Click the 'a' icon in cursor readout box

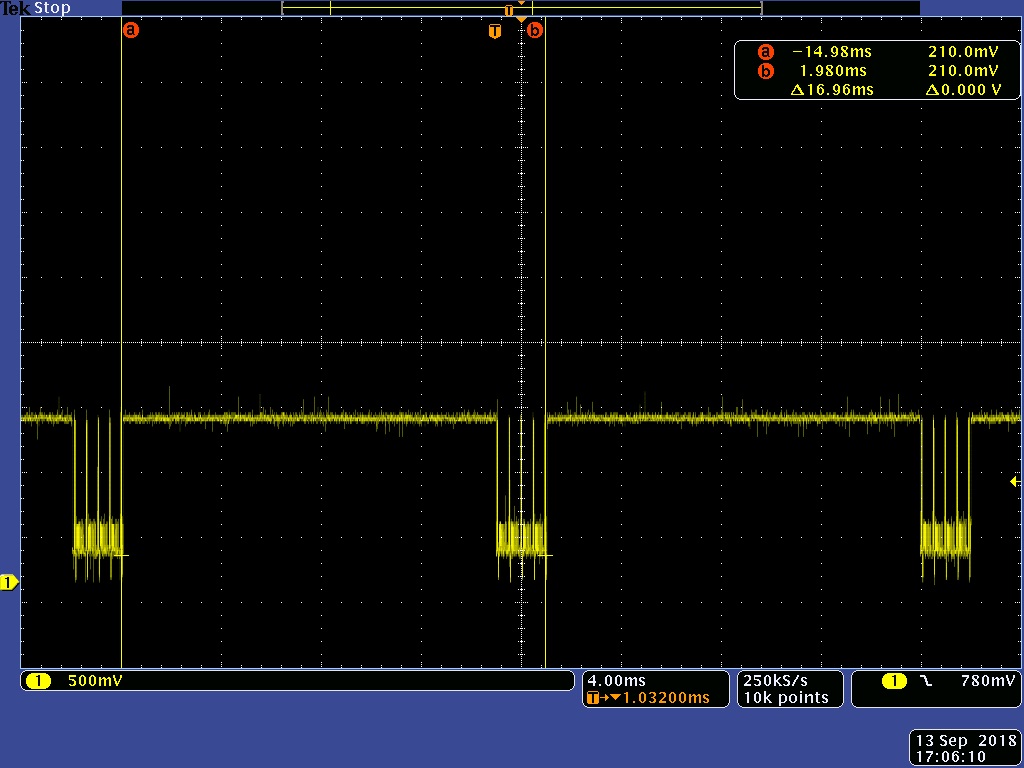[x=765, y=52]
